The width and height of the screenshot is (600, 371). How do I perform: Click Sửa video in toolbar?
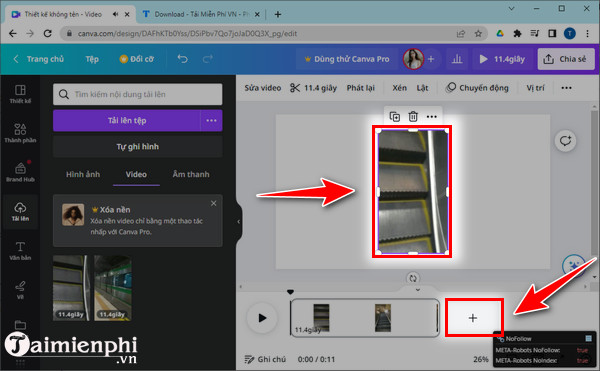[263, 88]
